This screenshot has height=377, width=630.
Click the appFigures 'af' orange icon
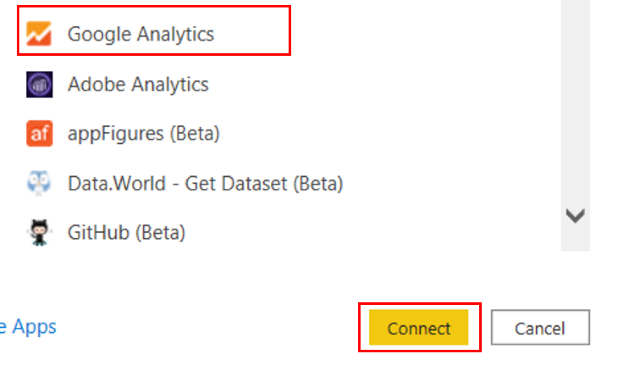tap(39, 133)
